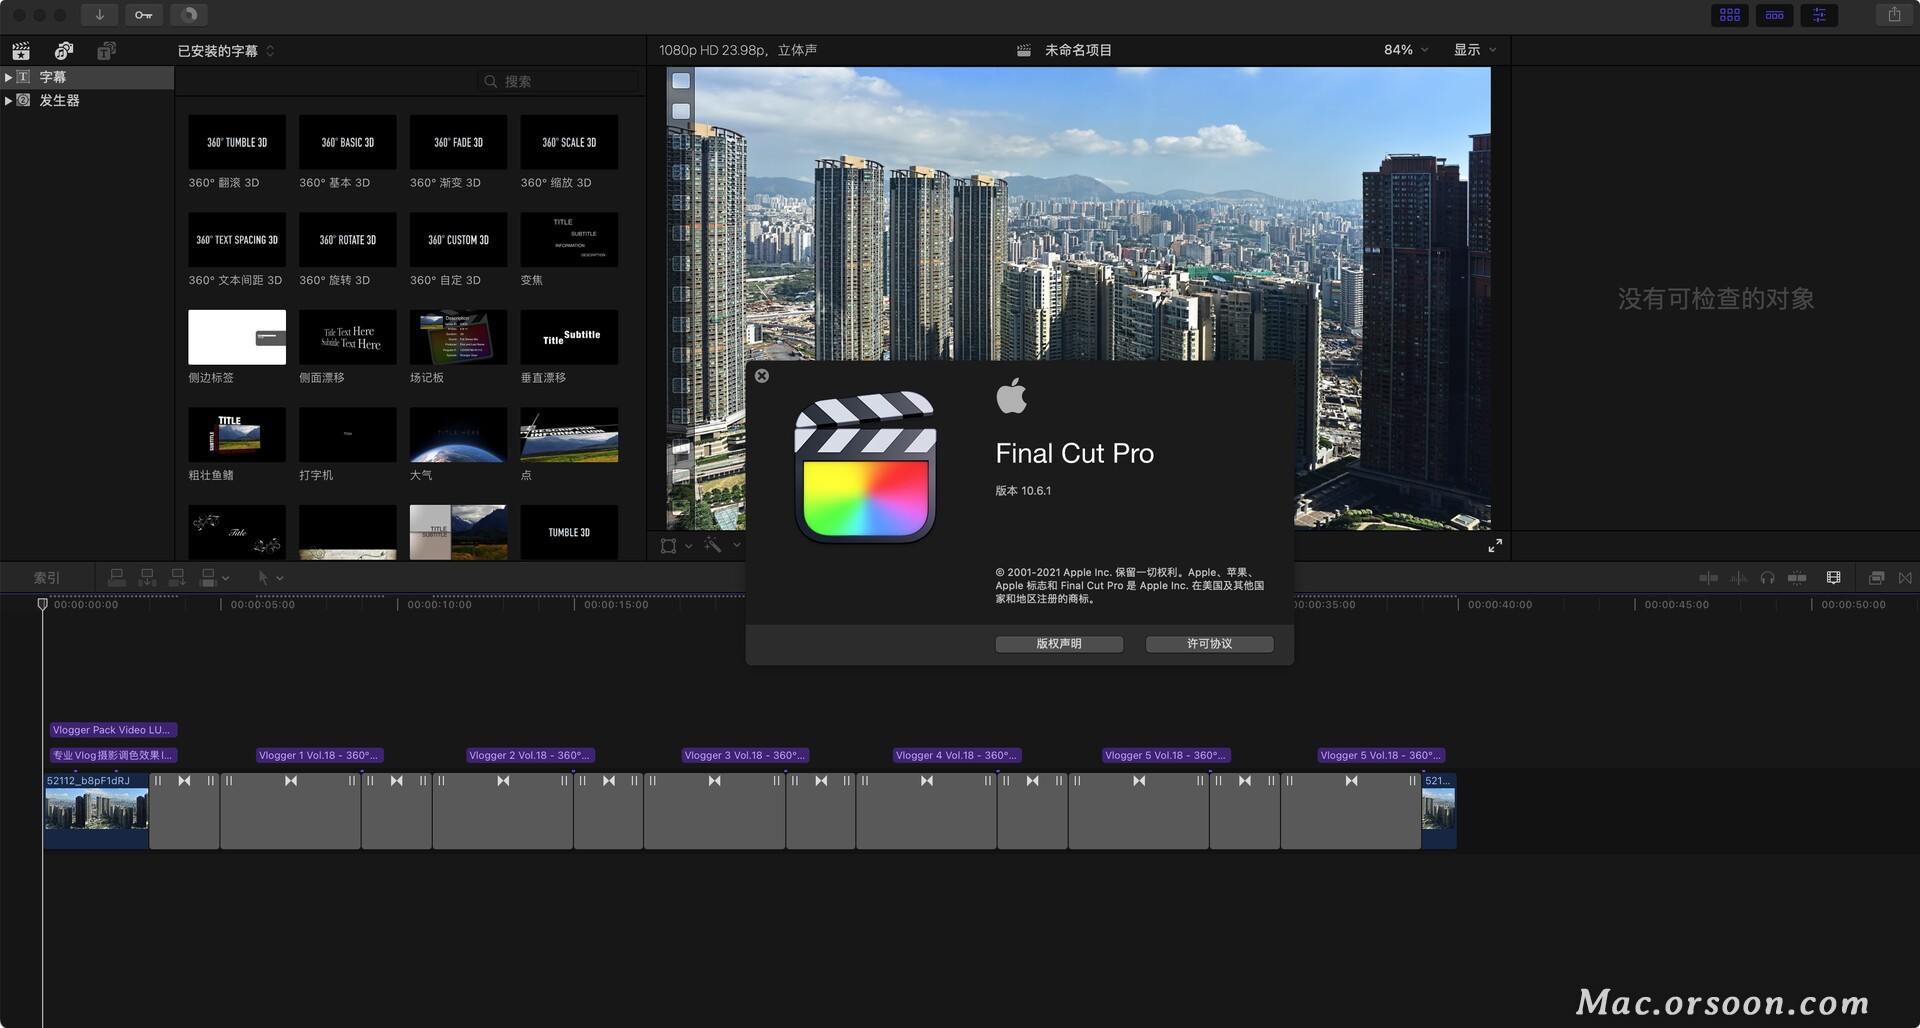Open the 索引 timeline index
The image size is (1920, 1028).
click(x=47, y=578)
